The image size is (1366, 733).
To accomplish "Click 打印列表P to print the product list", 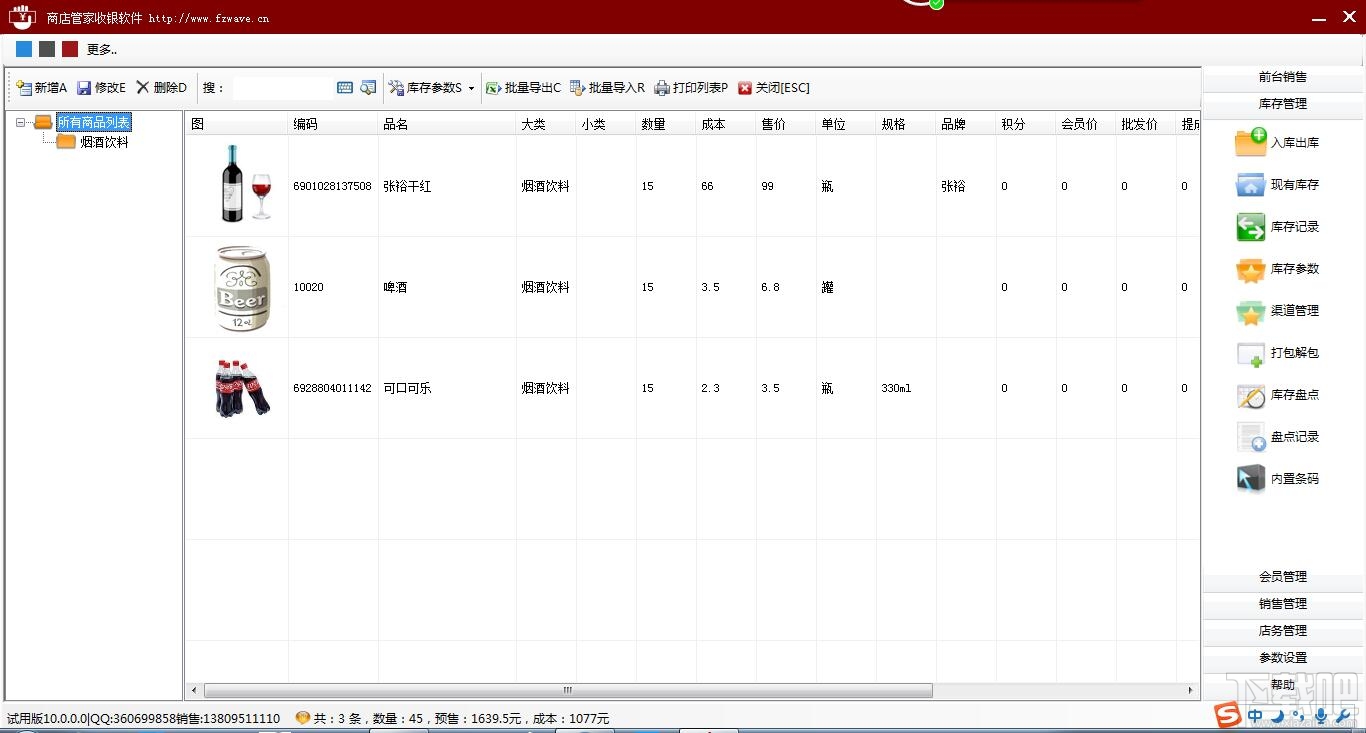I will pos(690,88).
